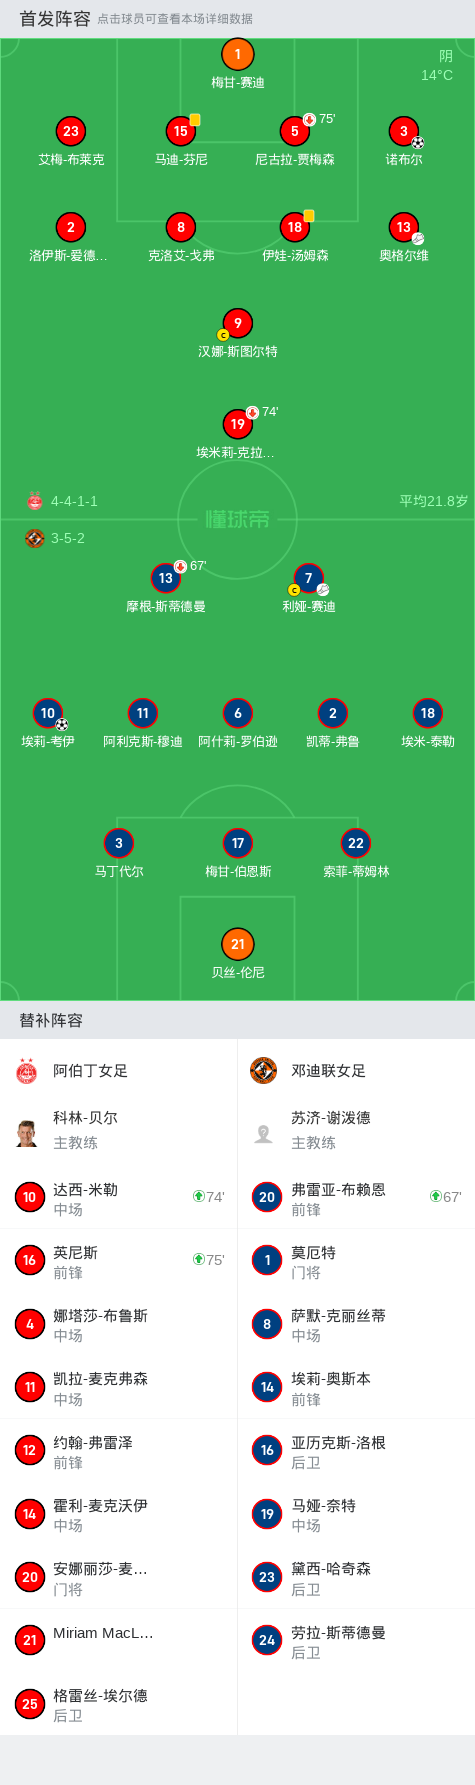Open substitute goalkeeper 莫厄特 details

pyautogui.click(x=356, y=1261)
